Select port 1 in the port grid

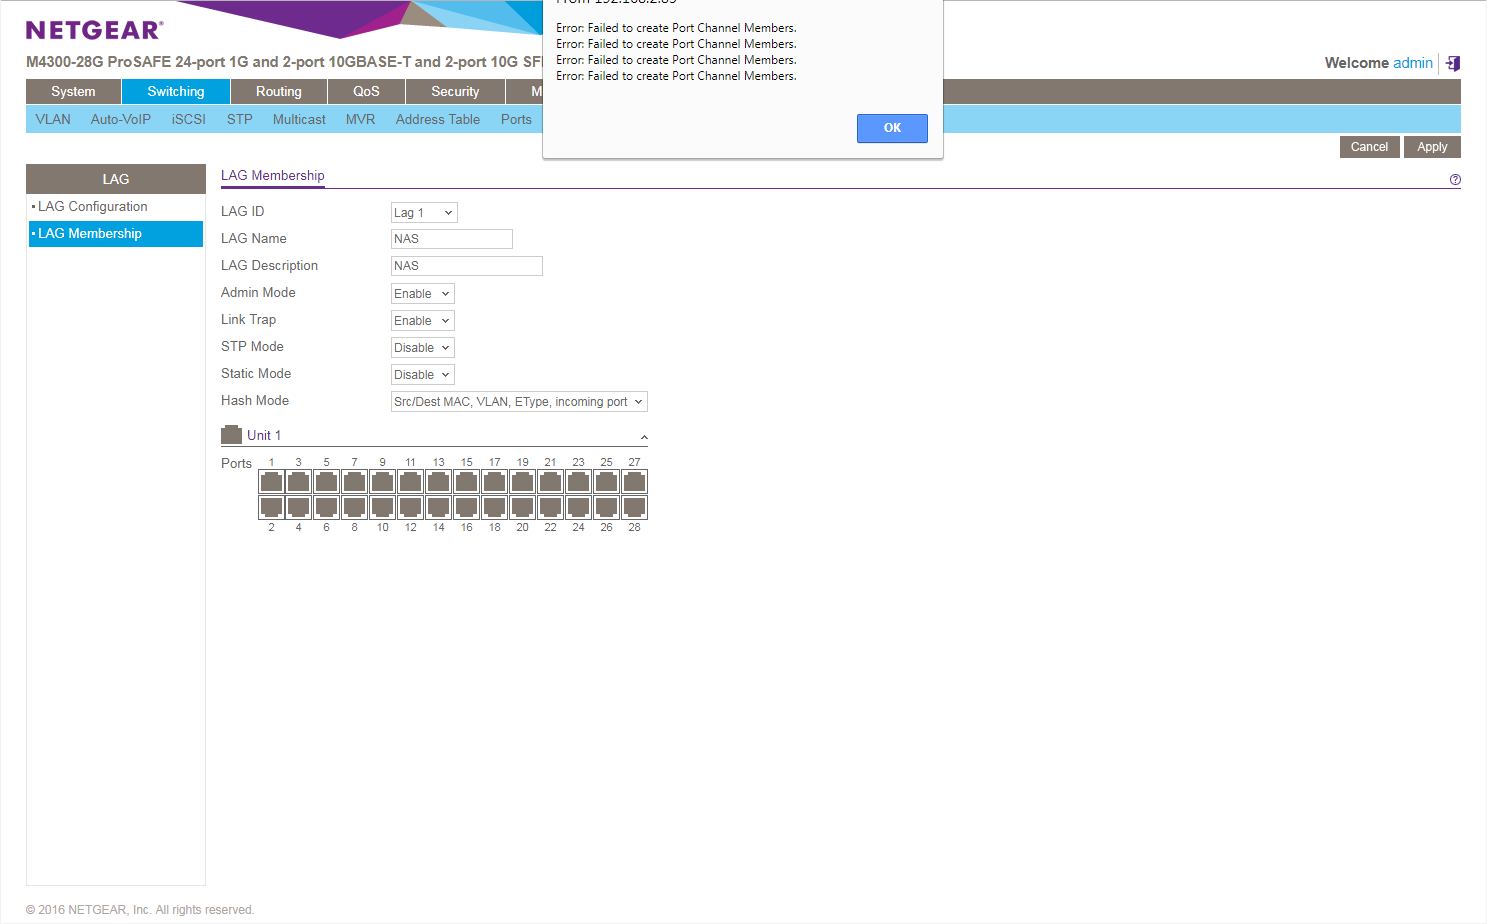[271, 482]
